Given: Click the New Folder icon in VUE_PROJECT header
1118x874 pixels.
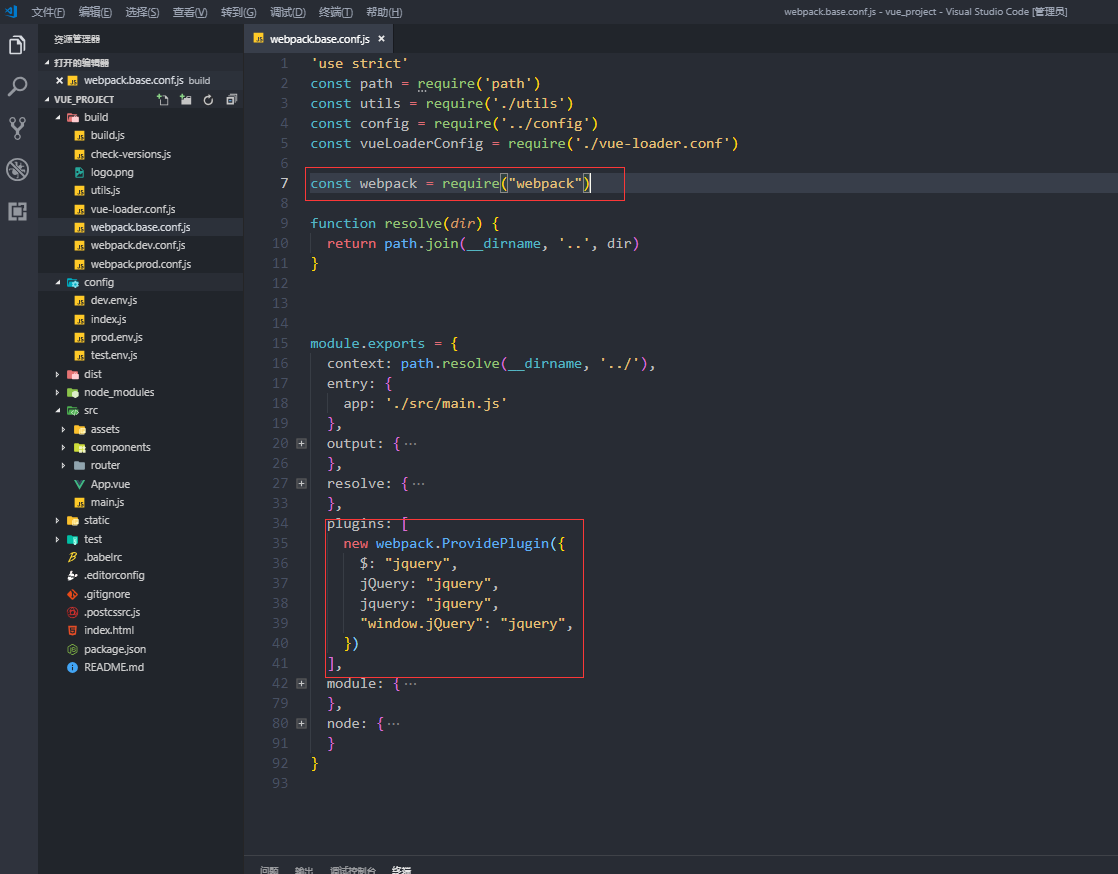Looking at the screenshot, I should point(185,100).
